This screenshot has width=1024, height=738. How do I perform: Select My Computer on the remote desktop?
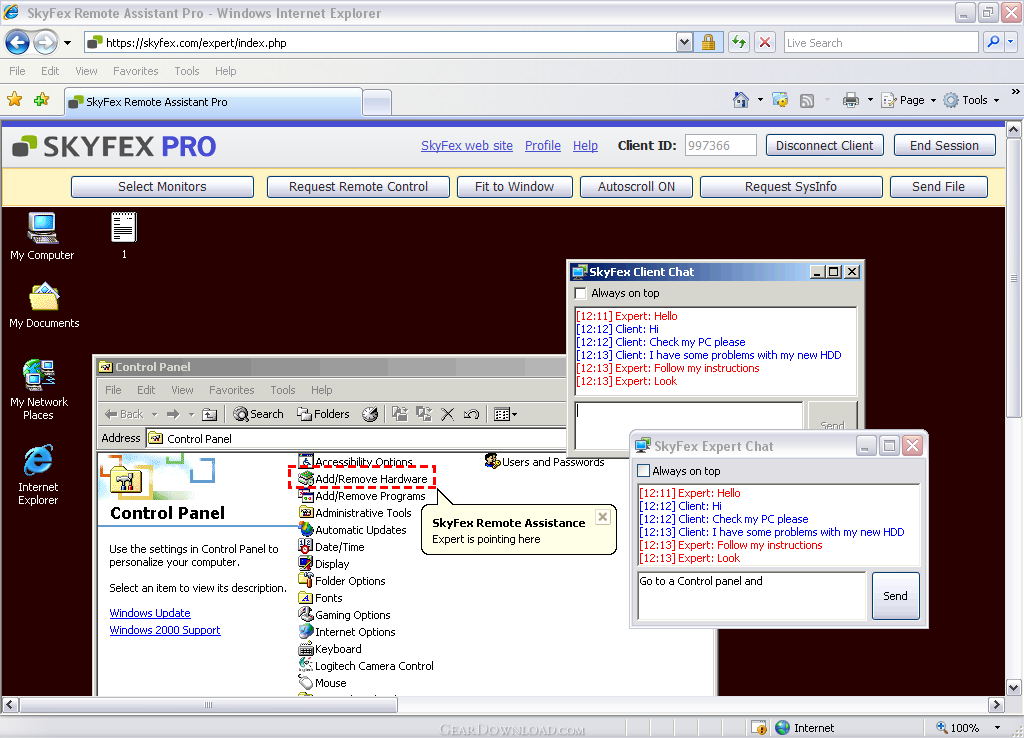click(x=42, y=236)
